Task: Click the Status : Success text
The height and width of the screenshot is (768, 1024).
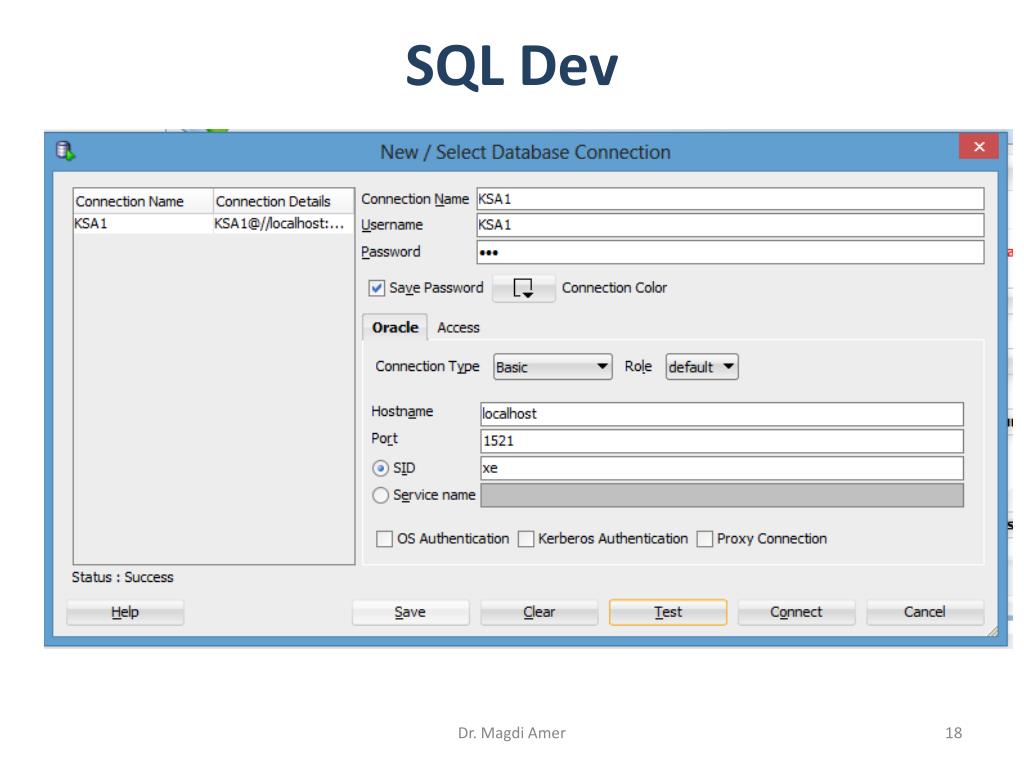Action: [123, 577]
